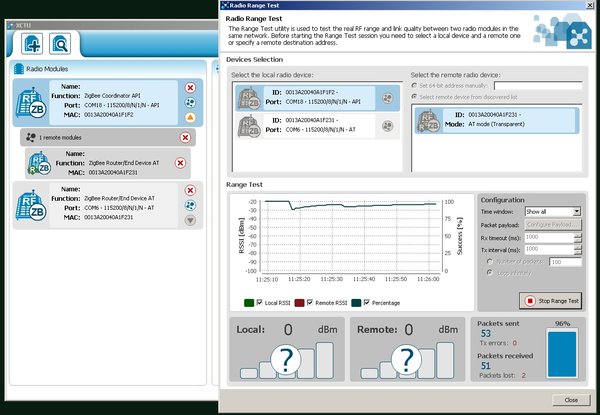Click the 'COM6 - 115200/8/N/1/N - AT' port text in XCTU

coord(119,208)
